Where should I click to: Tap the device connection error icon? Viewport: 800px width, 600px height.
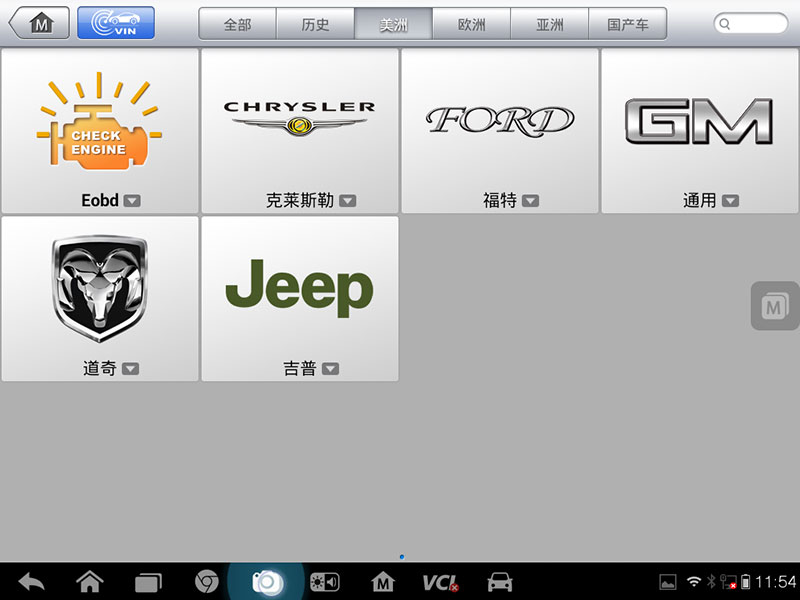(728, 582)
